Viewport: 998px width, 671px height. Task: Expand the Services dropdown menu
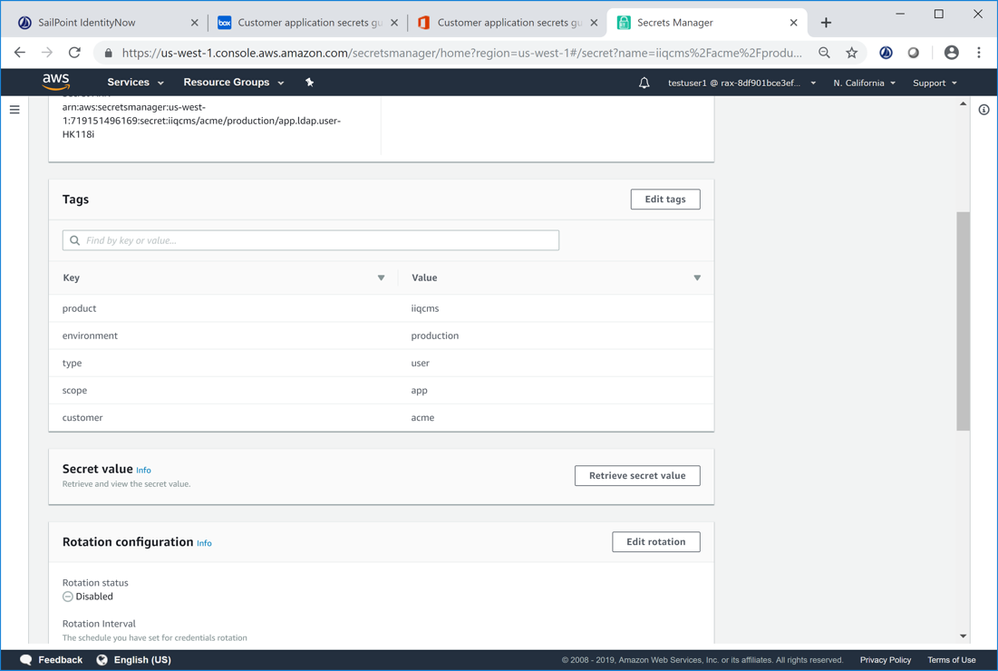pyautogui.click(x=135, y=82)
